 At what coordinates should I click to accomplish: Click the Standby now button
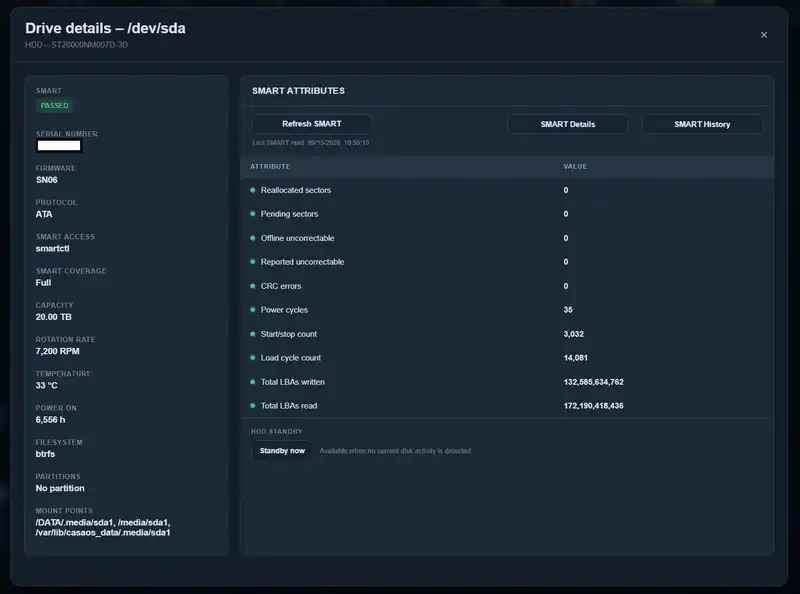[282, 451]
